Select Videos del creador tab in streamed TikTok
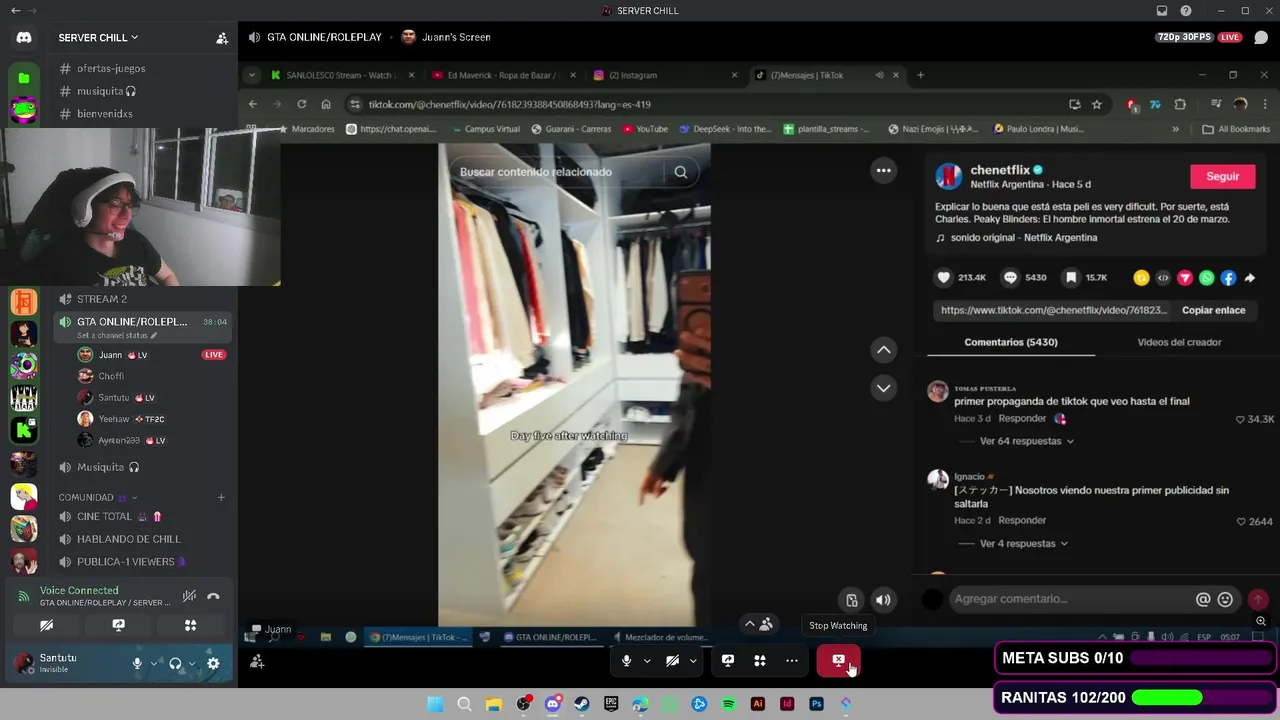 [1179, 342]
